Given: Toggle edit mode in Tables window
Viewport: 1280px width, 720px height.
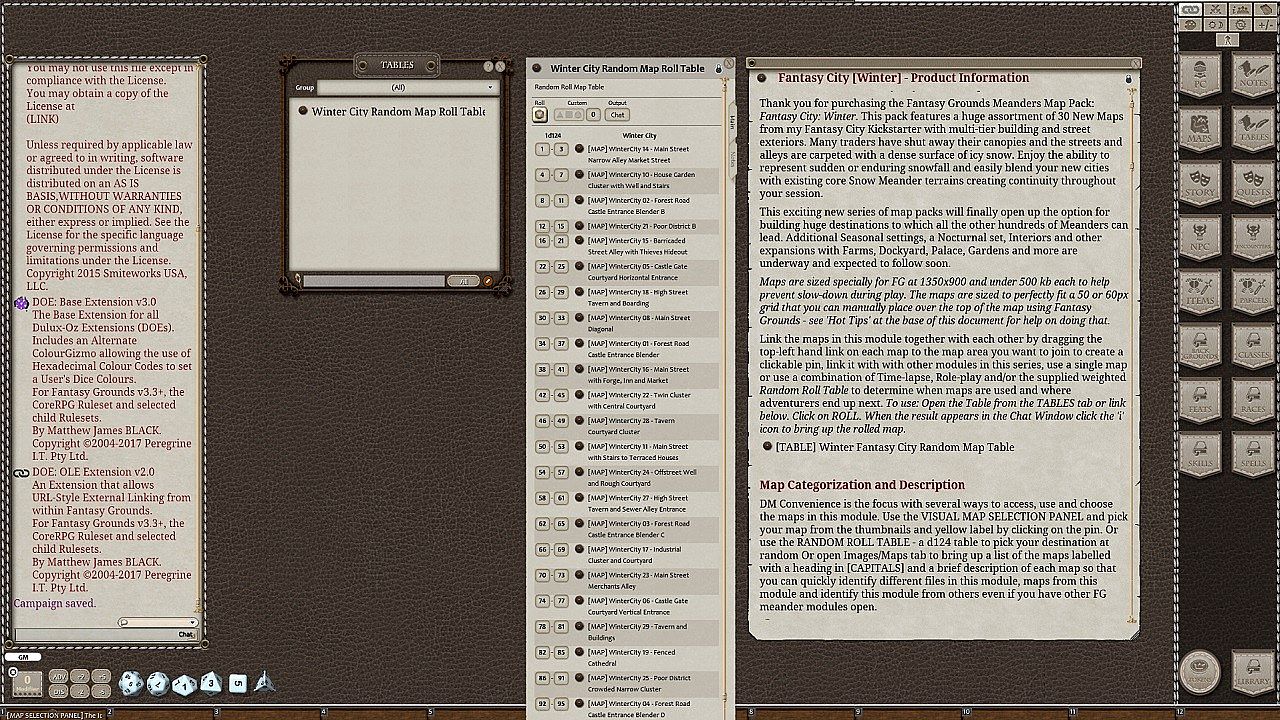Looking at the screenshot, I should pyautogui.click(x=488, y=282).
